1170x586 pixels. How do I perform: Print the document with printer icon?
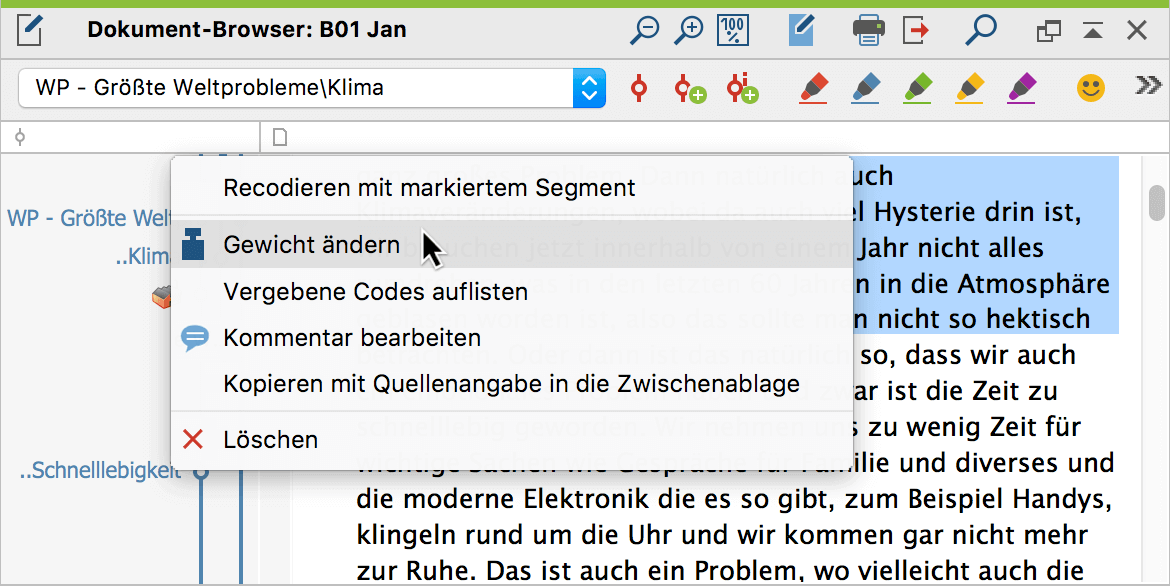pos(869,31)
